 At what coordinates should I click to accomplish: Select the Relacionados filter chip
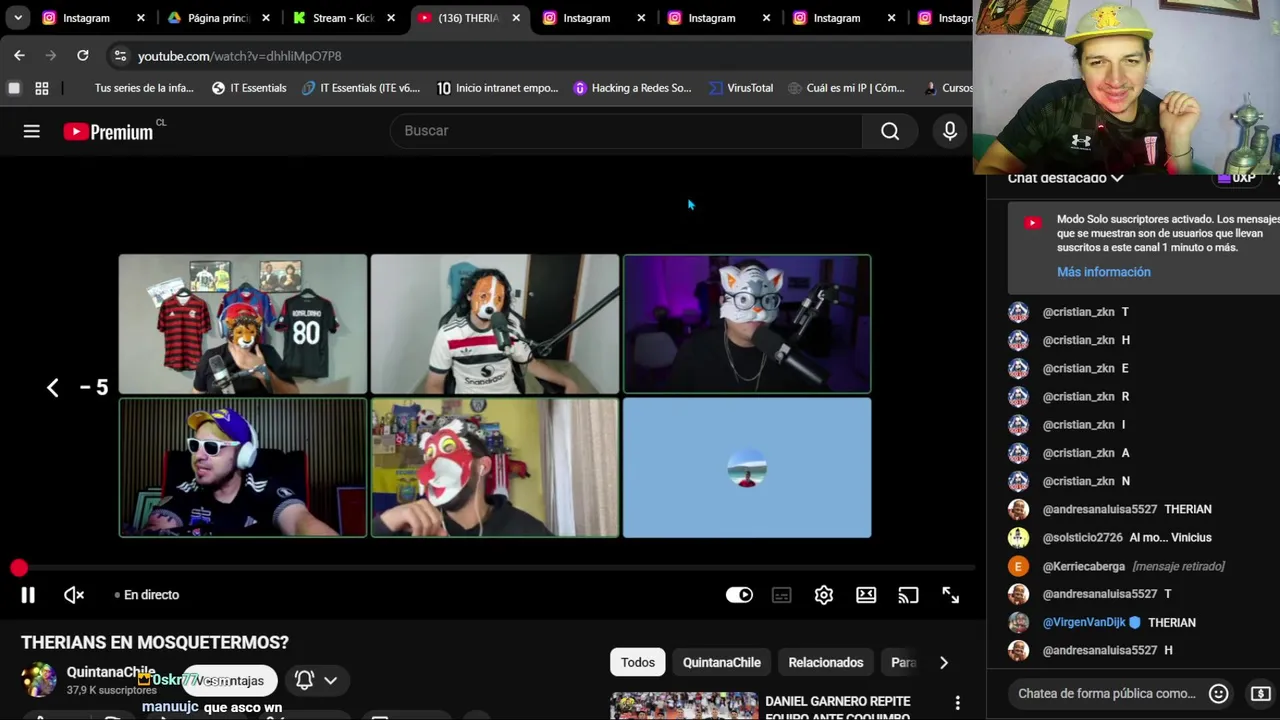tap(826, 662)
